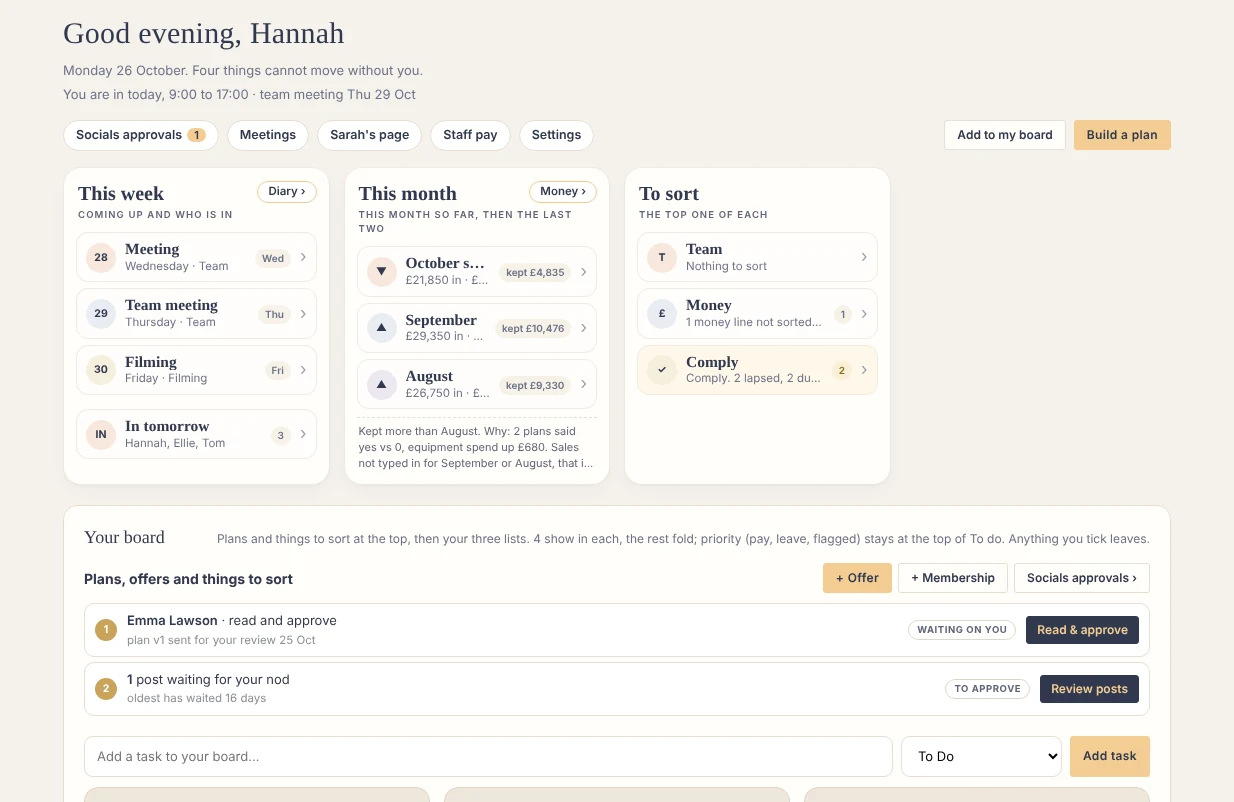Open Sarah's page
The image size is (1234, 802).
tap(370, 135)
